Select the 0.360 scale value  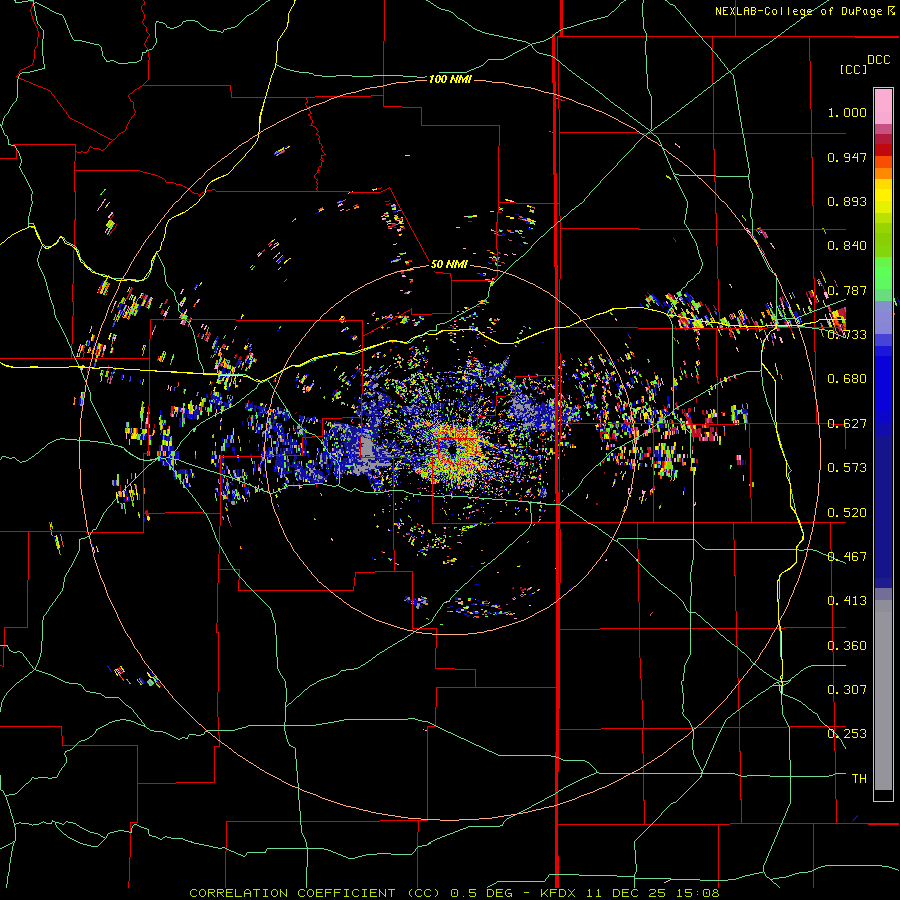coord(847,646)
